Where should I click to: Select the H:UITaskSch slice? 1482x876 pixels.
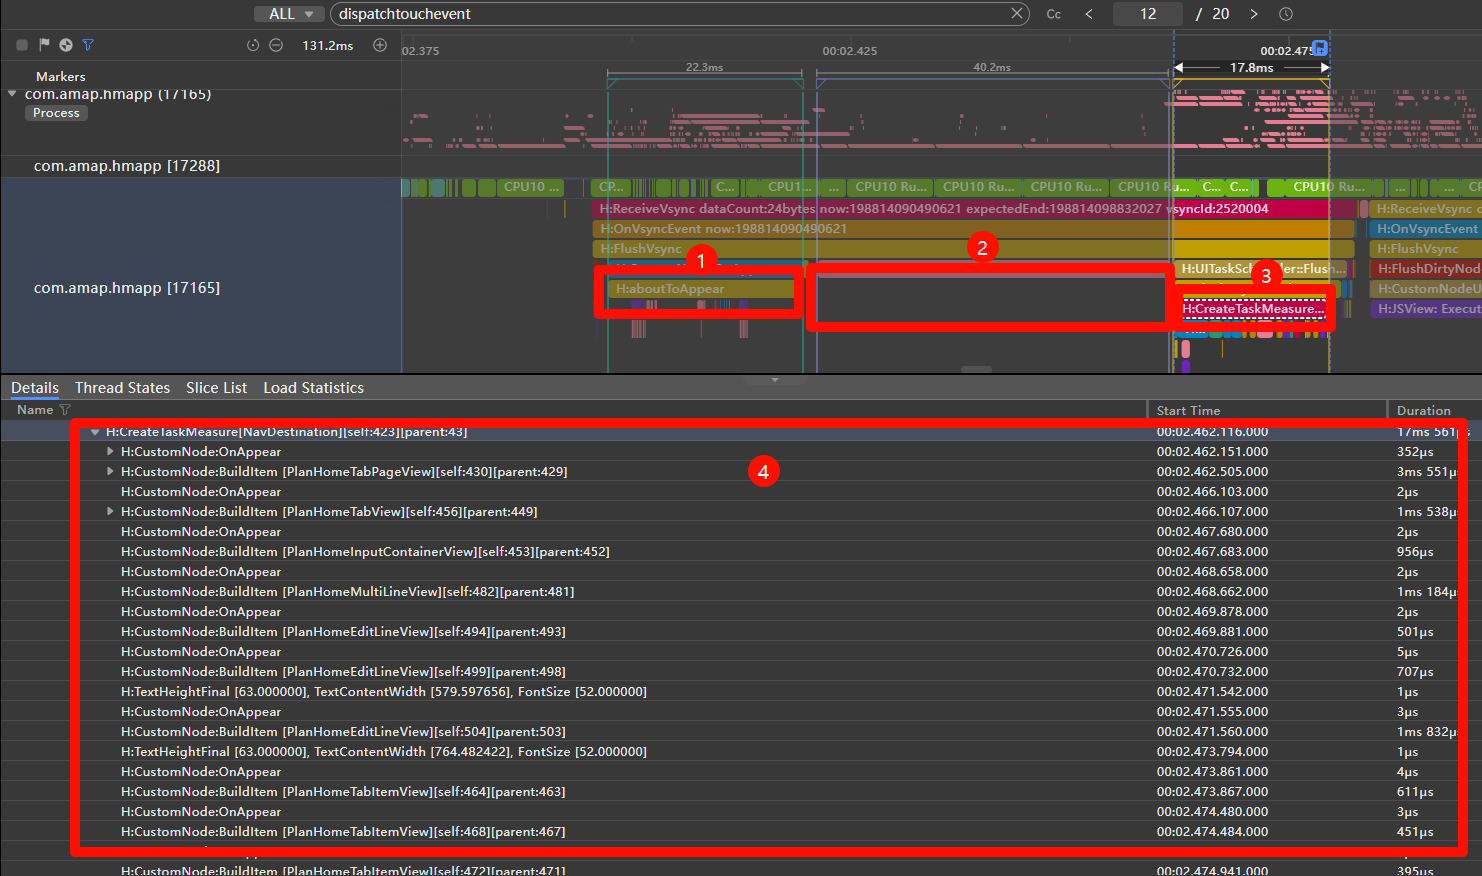[1262, 269]
